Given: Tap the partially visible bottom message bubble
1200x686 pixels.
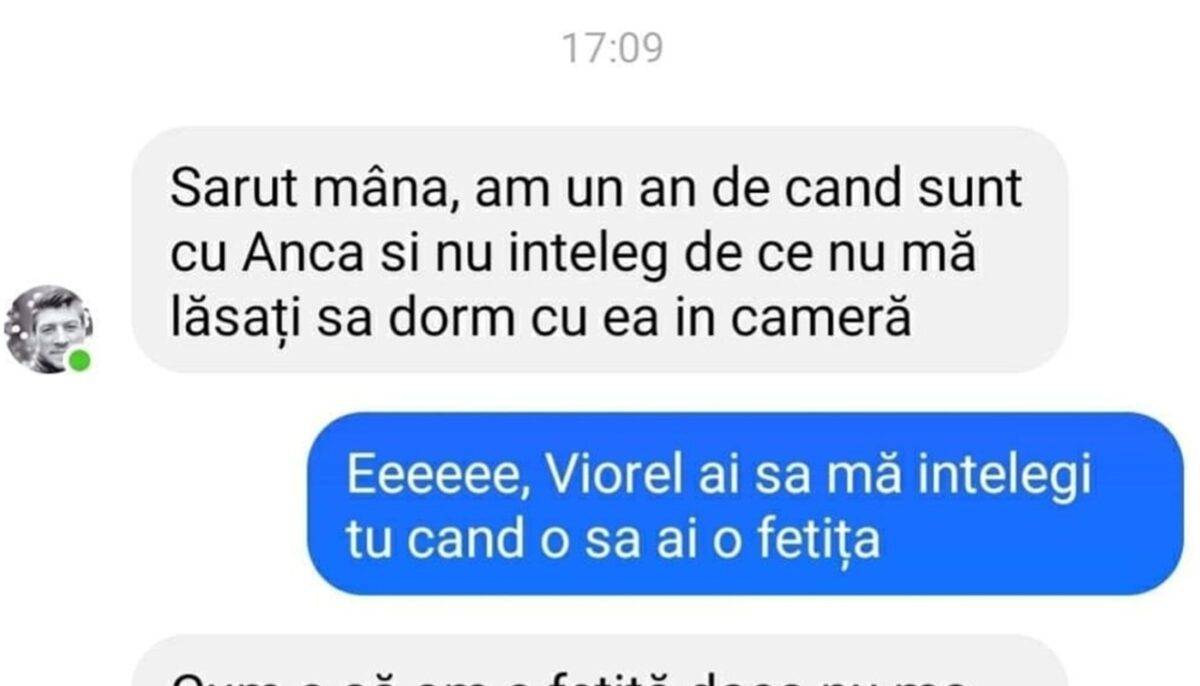Looking at the screenshot, I should pos(600,662).
